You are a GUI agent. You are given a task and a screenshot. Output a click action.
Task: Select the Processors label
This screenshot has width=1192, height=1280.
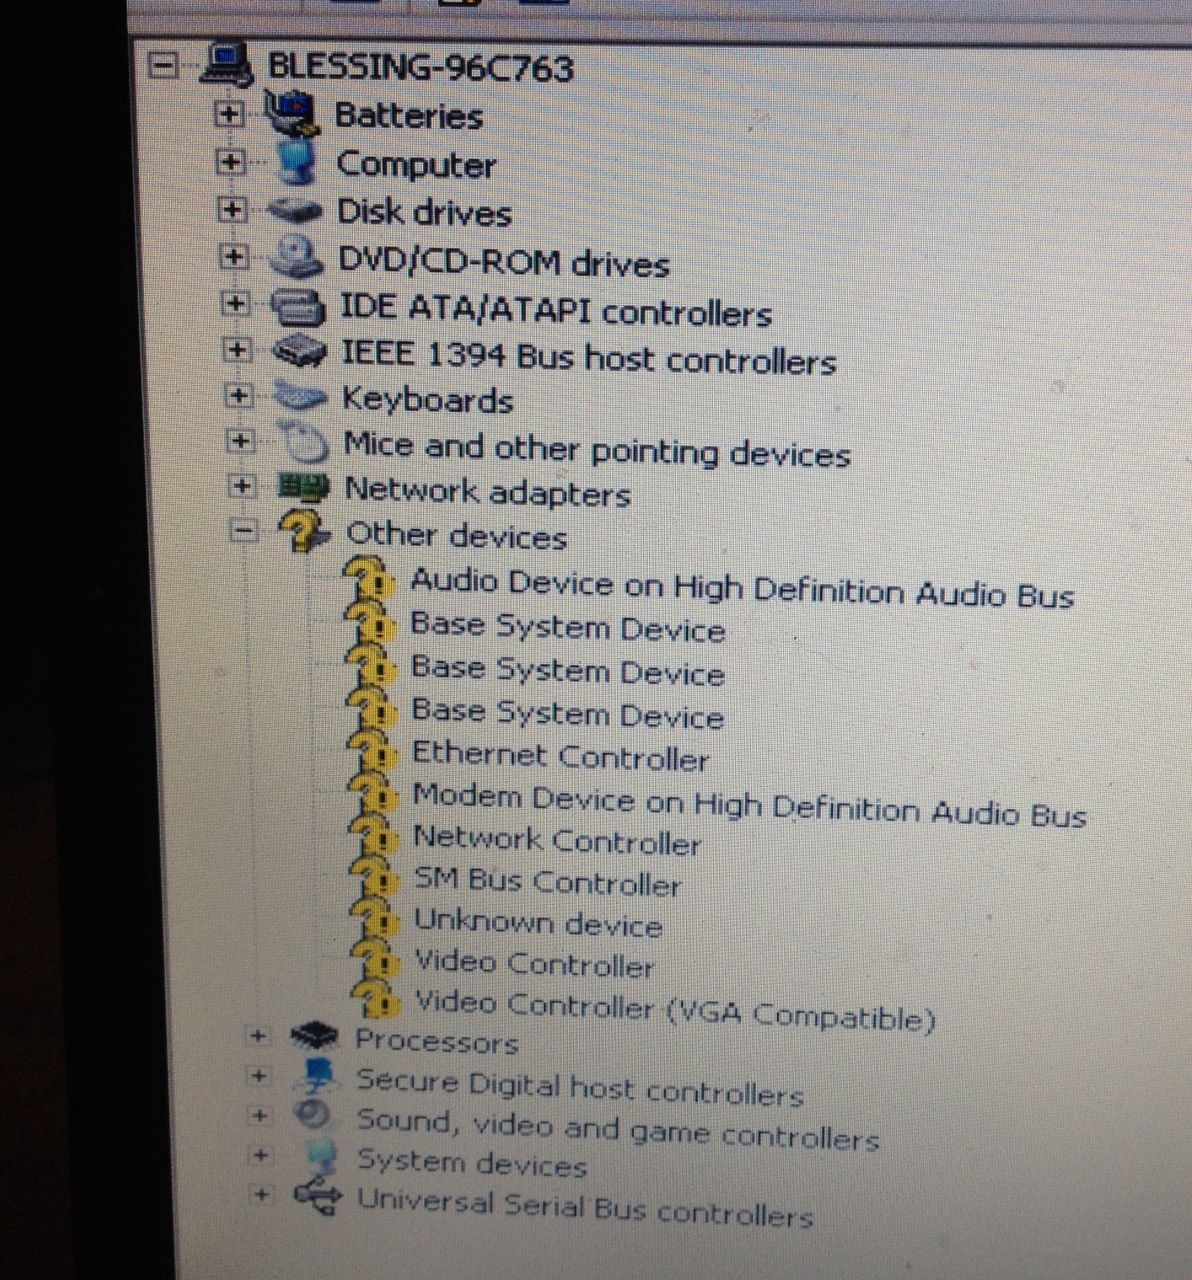(437, 1041)
